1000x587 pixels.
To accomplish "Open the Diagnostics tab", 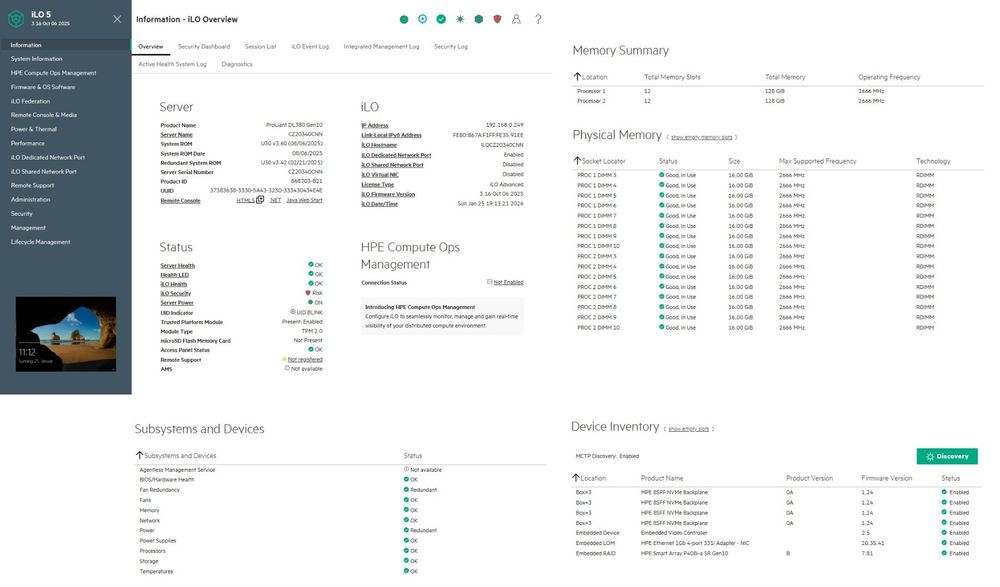I will [237, 64].
